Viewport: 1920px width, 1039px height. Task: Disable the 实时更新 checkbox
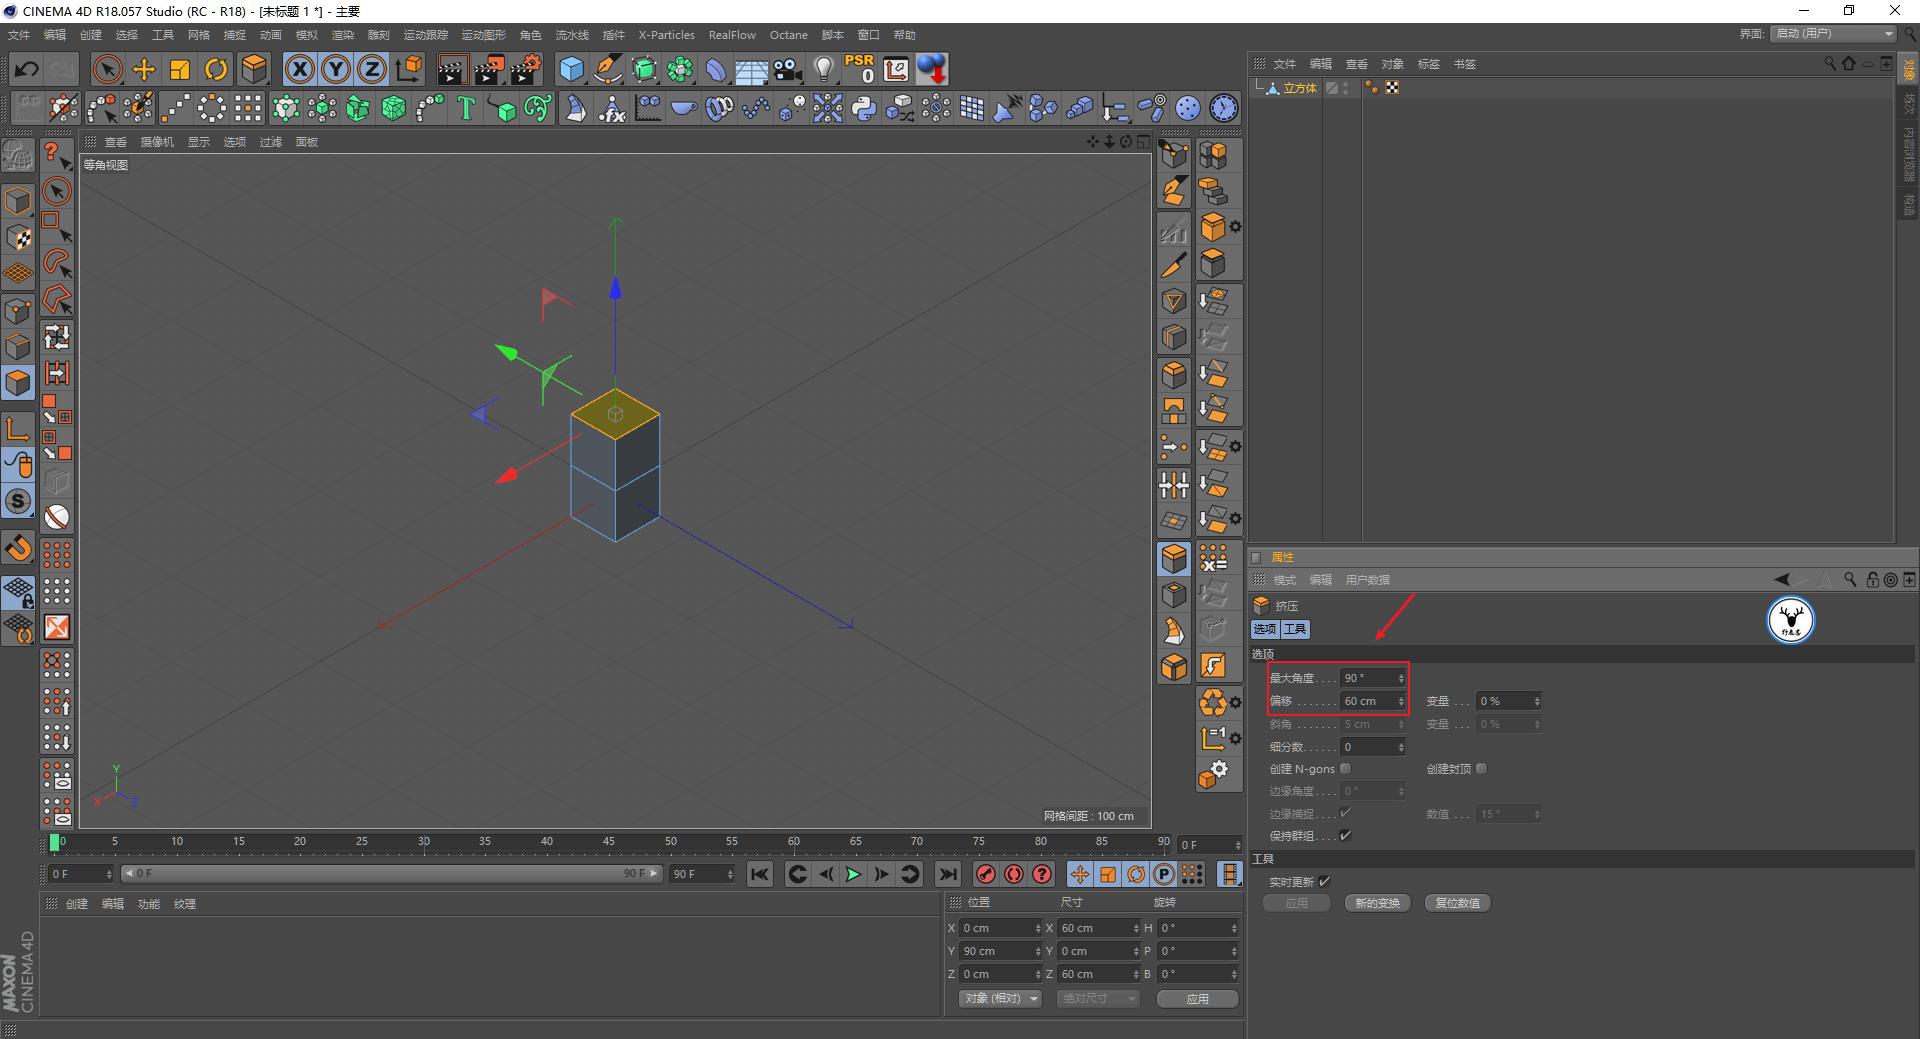(x=1324, y=881)
